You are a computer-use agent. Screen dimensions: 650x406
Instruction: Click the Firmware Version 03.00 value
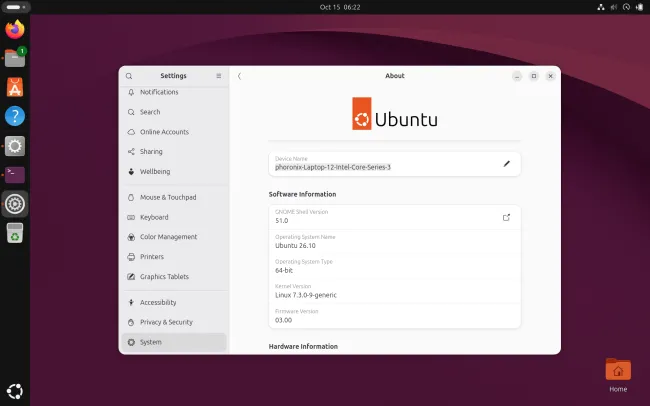[284, 320]
